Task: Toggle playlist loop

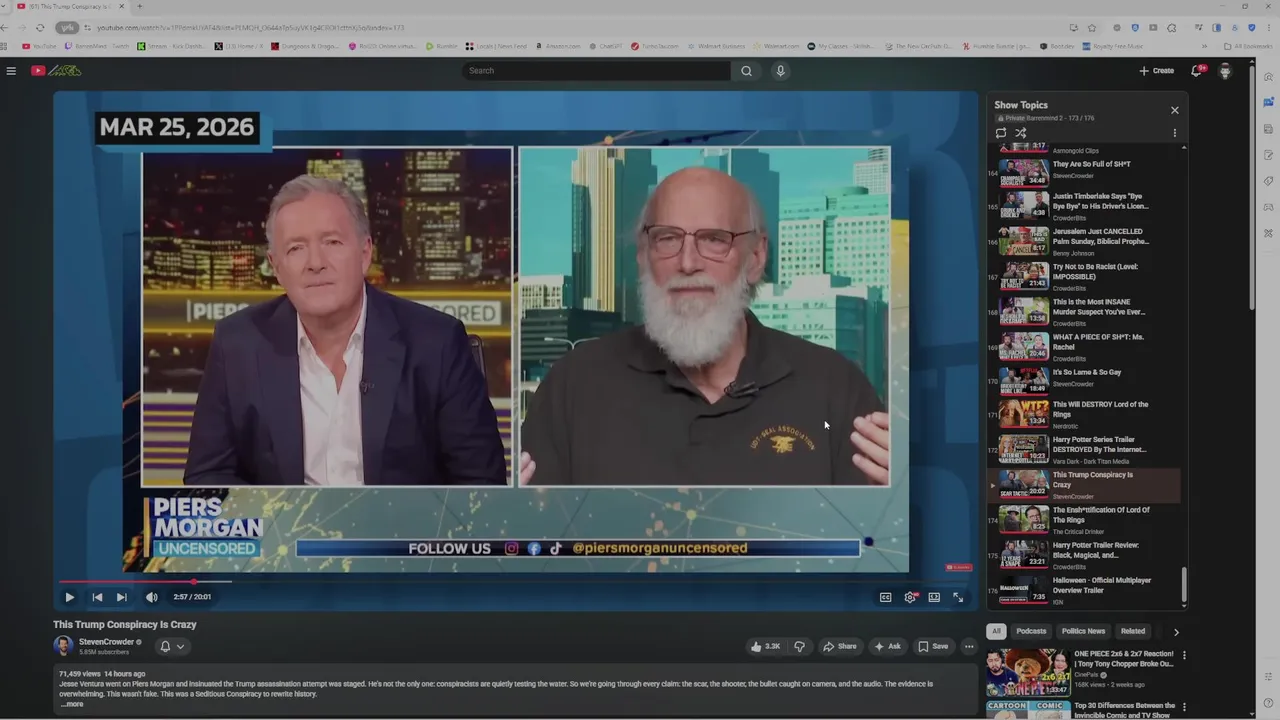Action: 1001,133
